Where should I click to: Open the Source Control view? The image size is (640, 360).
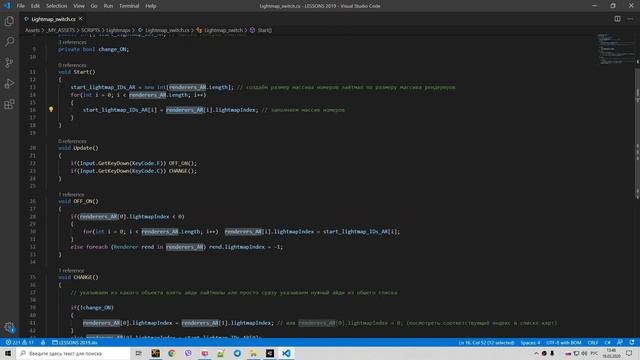[9, 62]
